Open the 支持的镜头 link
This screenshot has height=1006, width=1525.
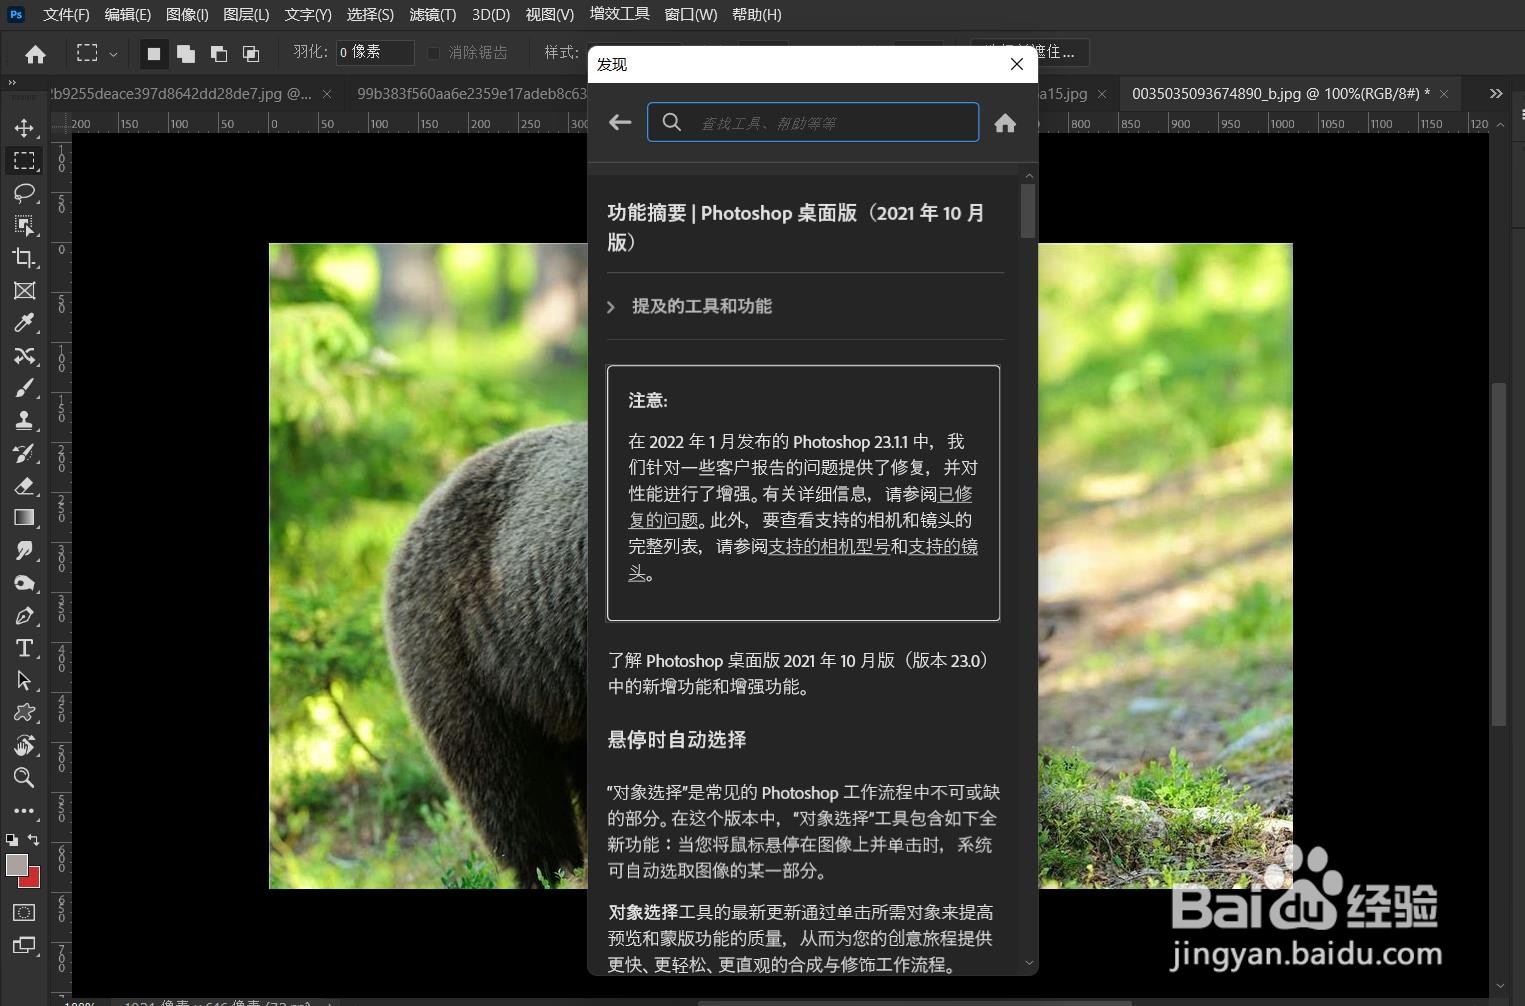pyautogui.click(x=803, y=559)
